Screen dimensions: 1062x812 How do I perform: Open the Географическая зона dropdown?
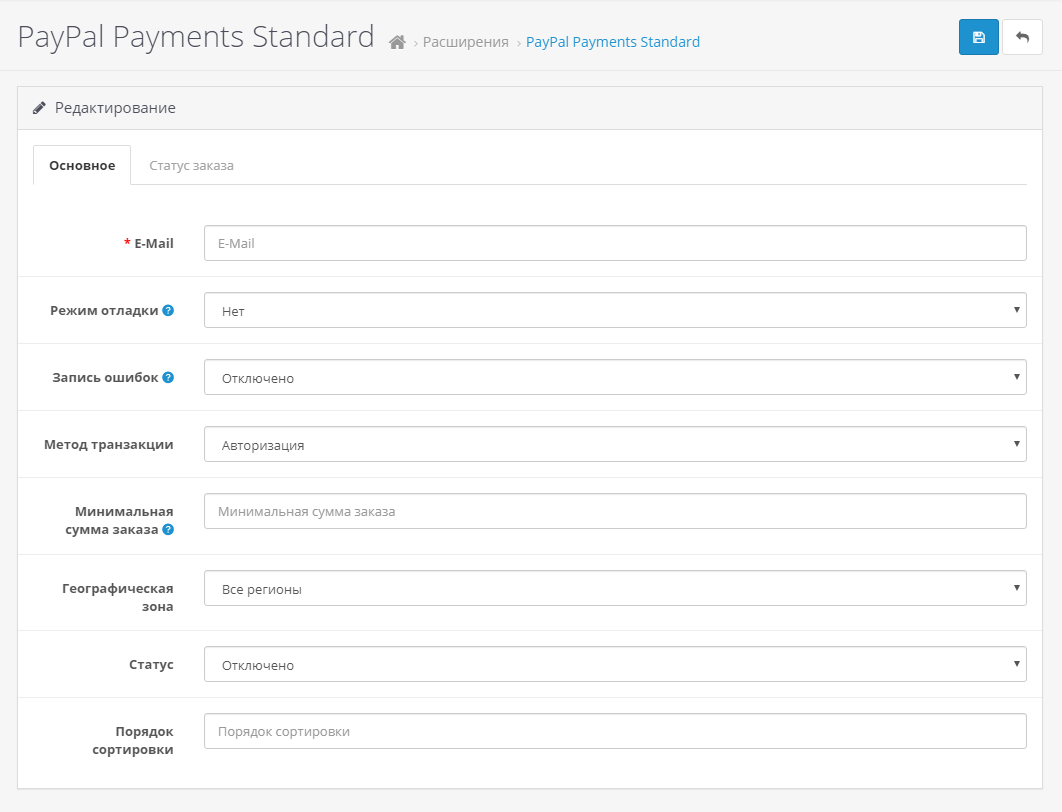pos(615,589)
